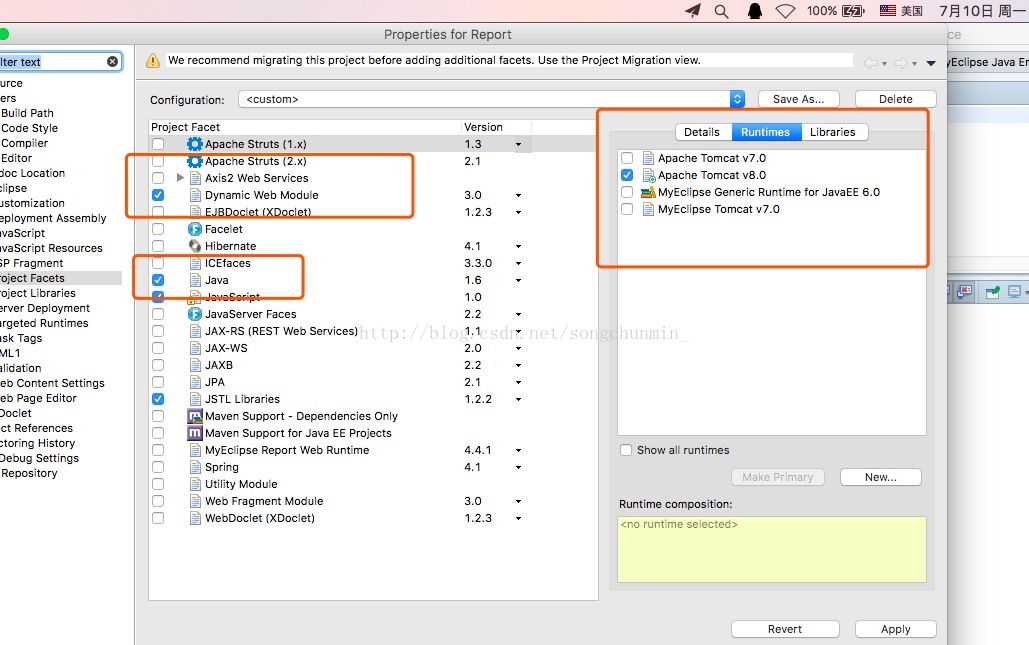
Task: Open the JSTL Libraries version dropdown
Action: tap(518, 400)
